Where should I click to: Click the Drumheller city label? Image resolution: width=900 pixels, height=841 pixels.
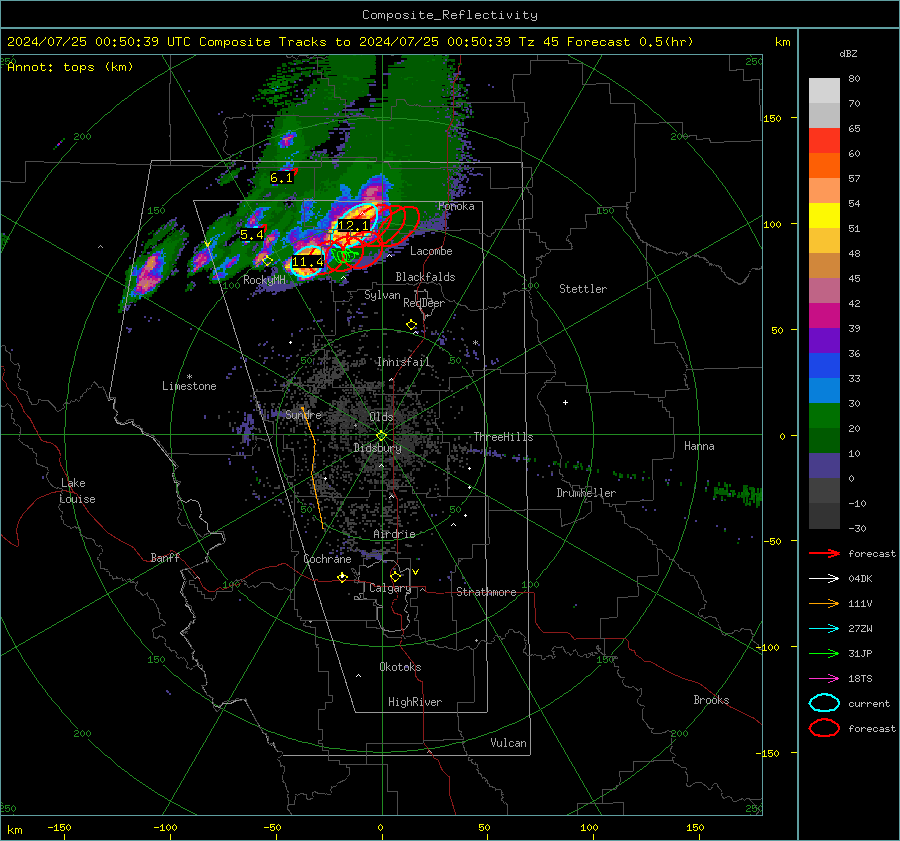(586, 493)
